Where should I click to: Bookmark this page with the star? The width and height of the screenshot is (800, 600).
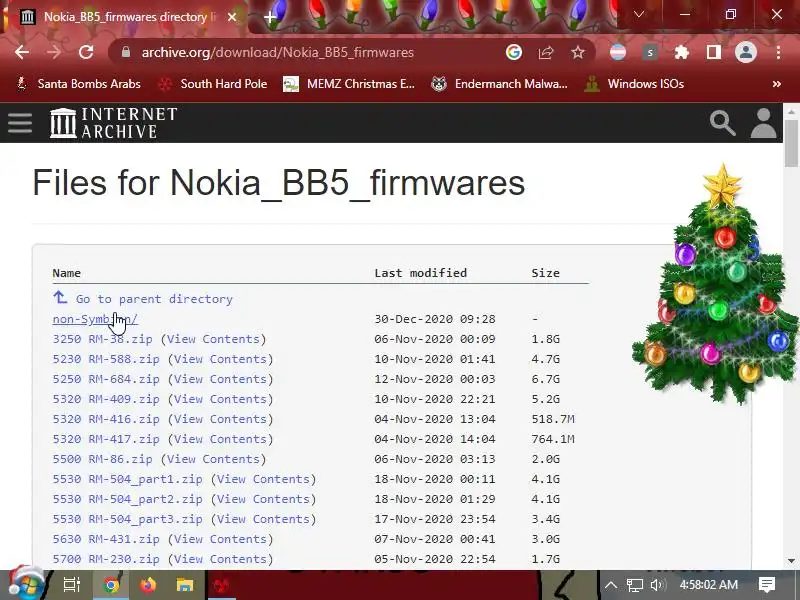(578, 52)
